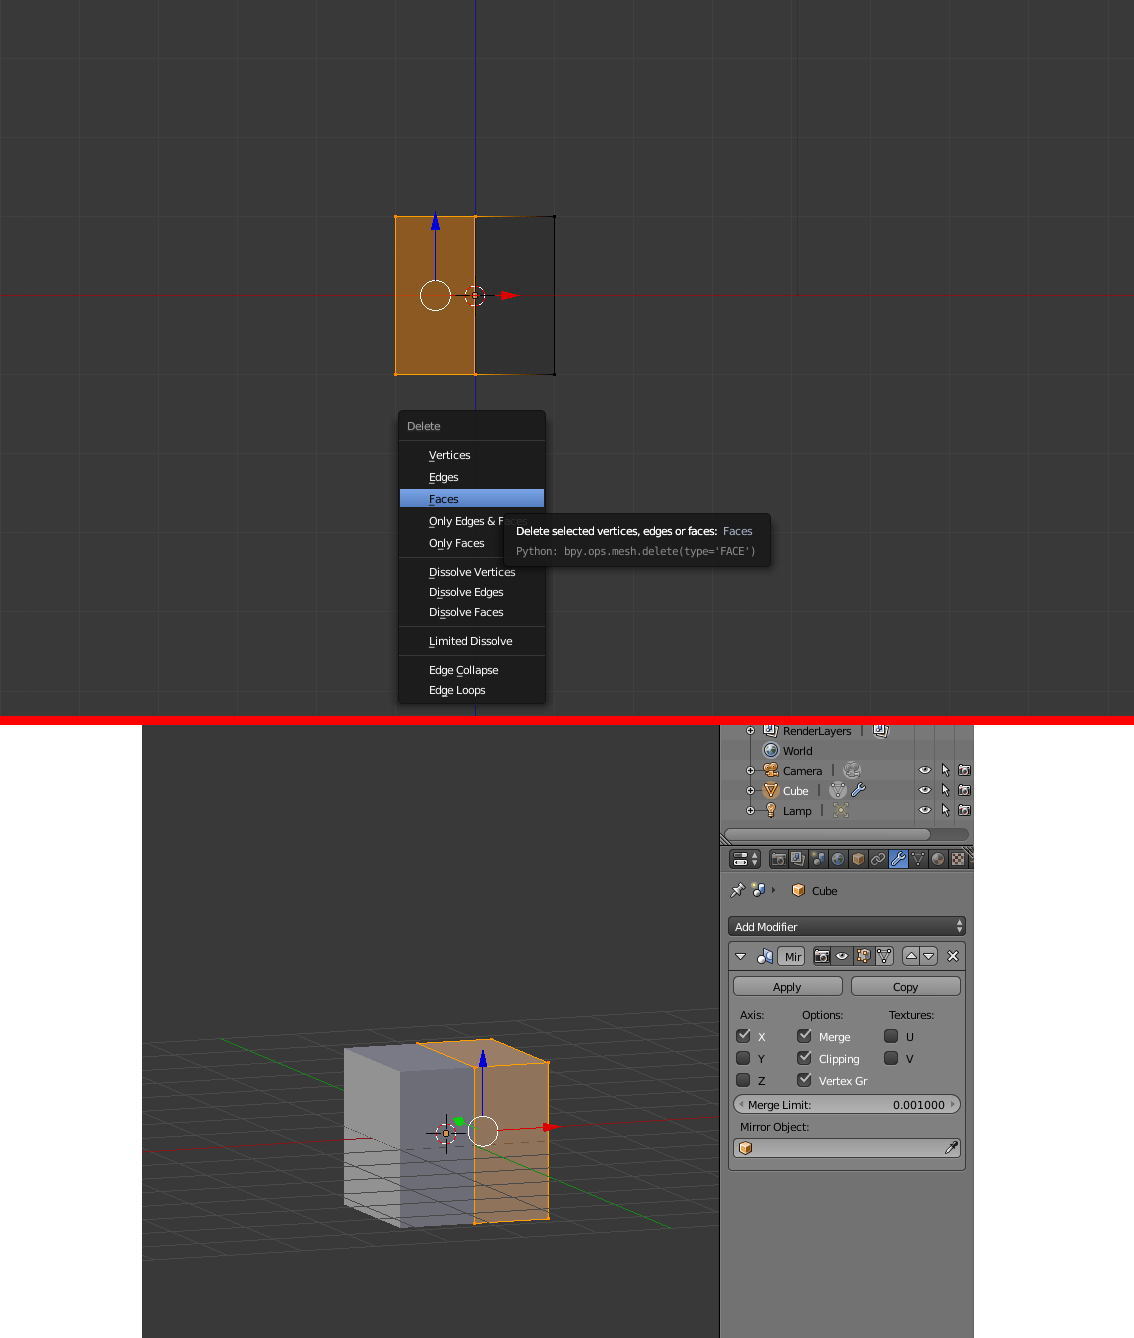
Task: Enable the Y mirror axis
Action: 743,1058
